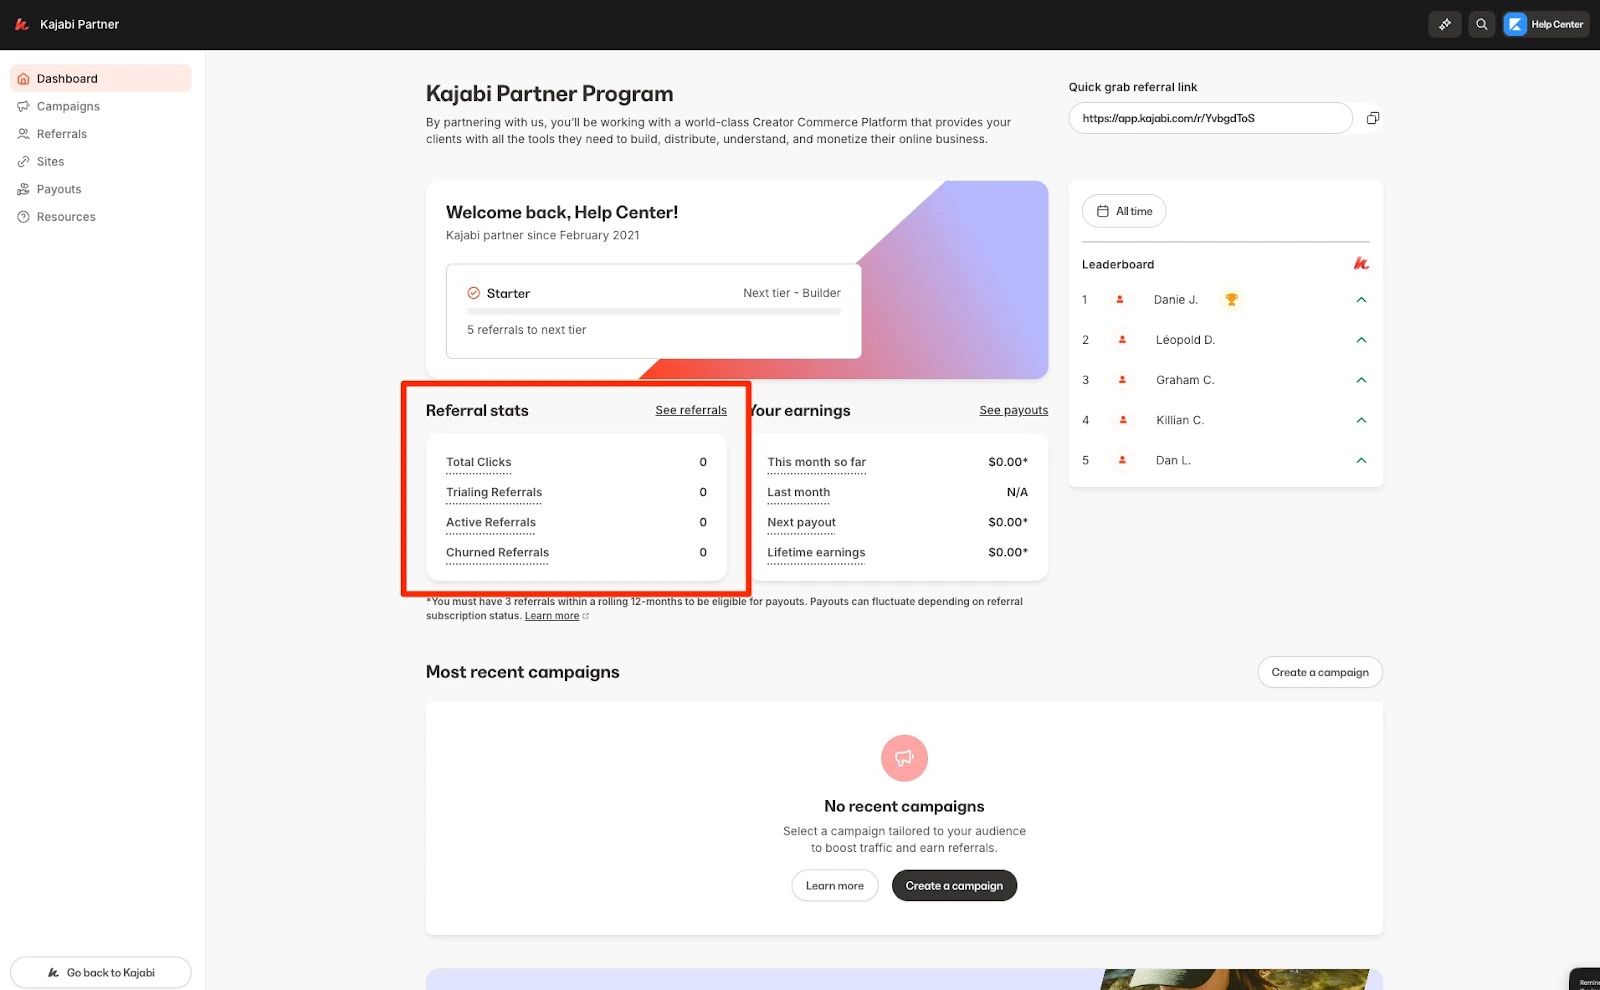Screen dimensions: 1600x990
Task: Click the Payouts icon in sidebar
Action: tap(23, 189)
